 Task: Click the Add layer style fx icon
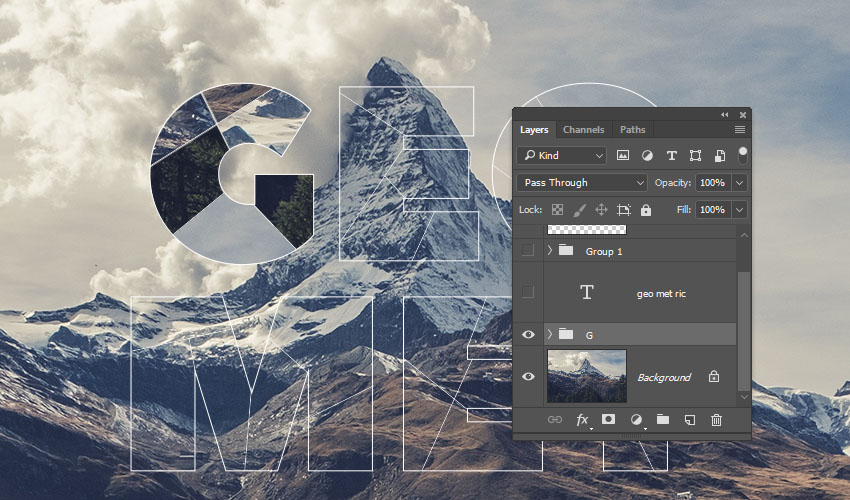click(583, 421)
